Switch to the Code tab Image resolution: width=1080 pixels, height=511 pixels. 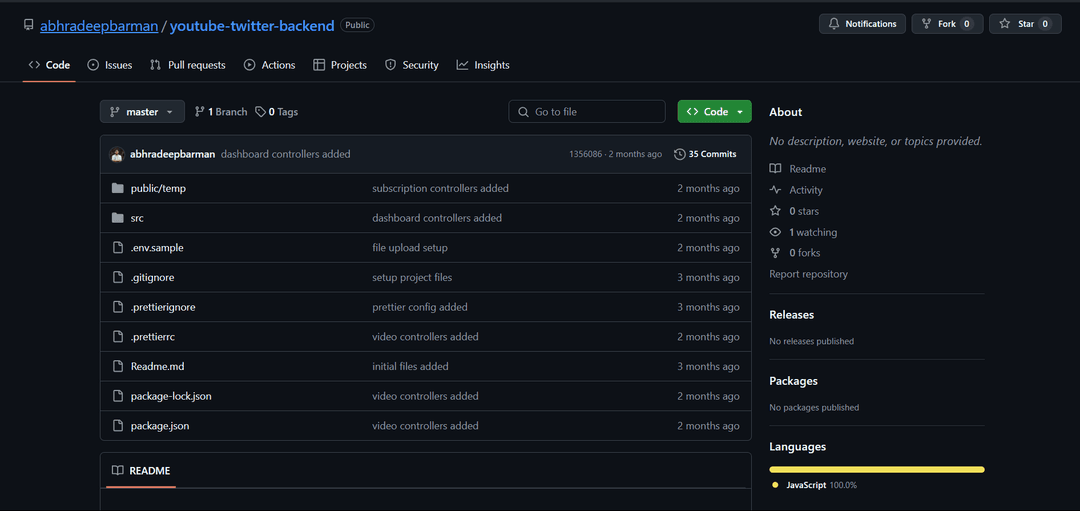click(49, 65)
